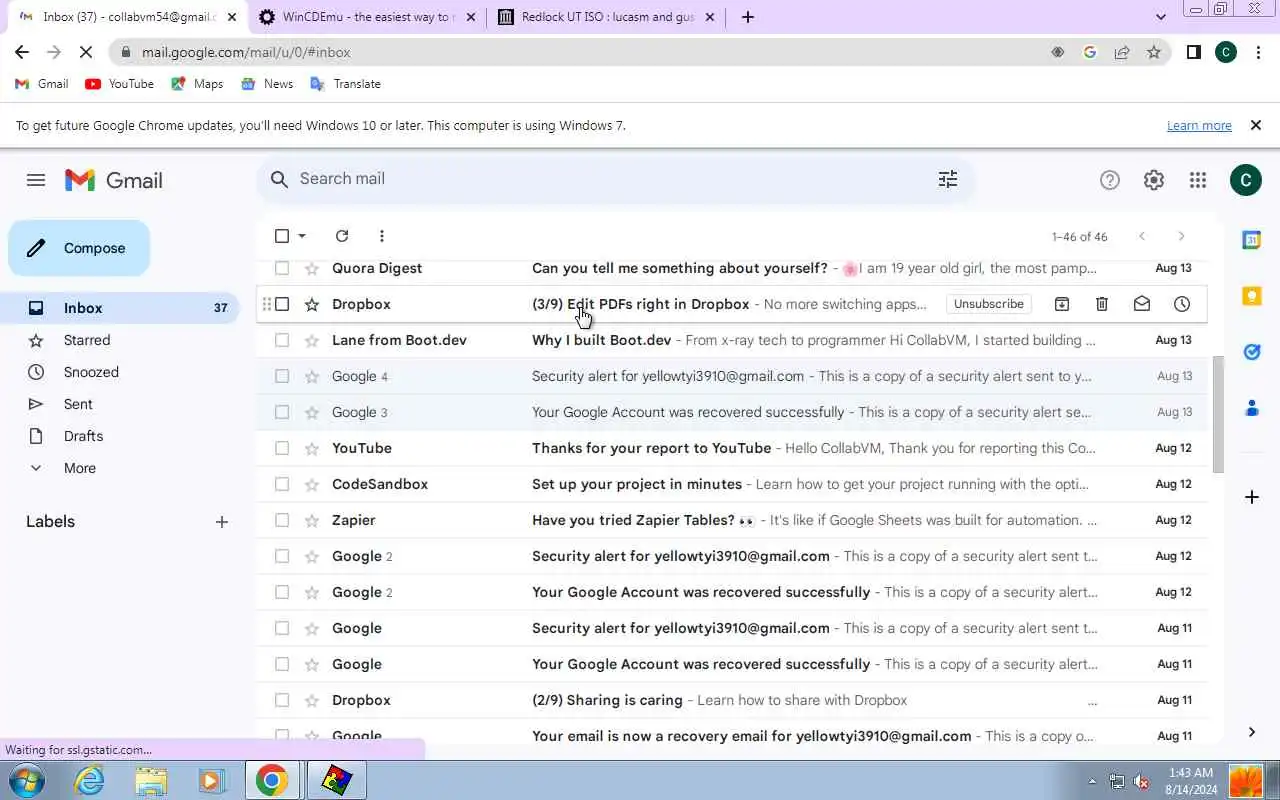Select Dropbox Sharing is caring email checkbox
Screen dimensions: 1280x800
[x=282, y=700]
